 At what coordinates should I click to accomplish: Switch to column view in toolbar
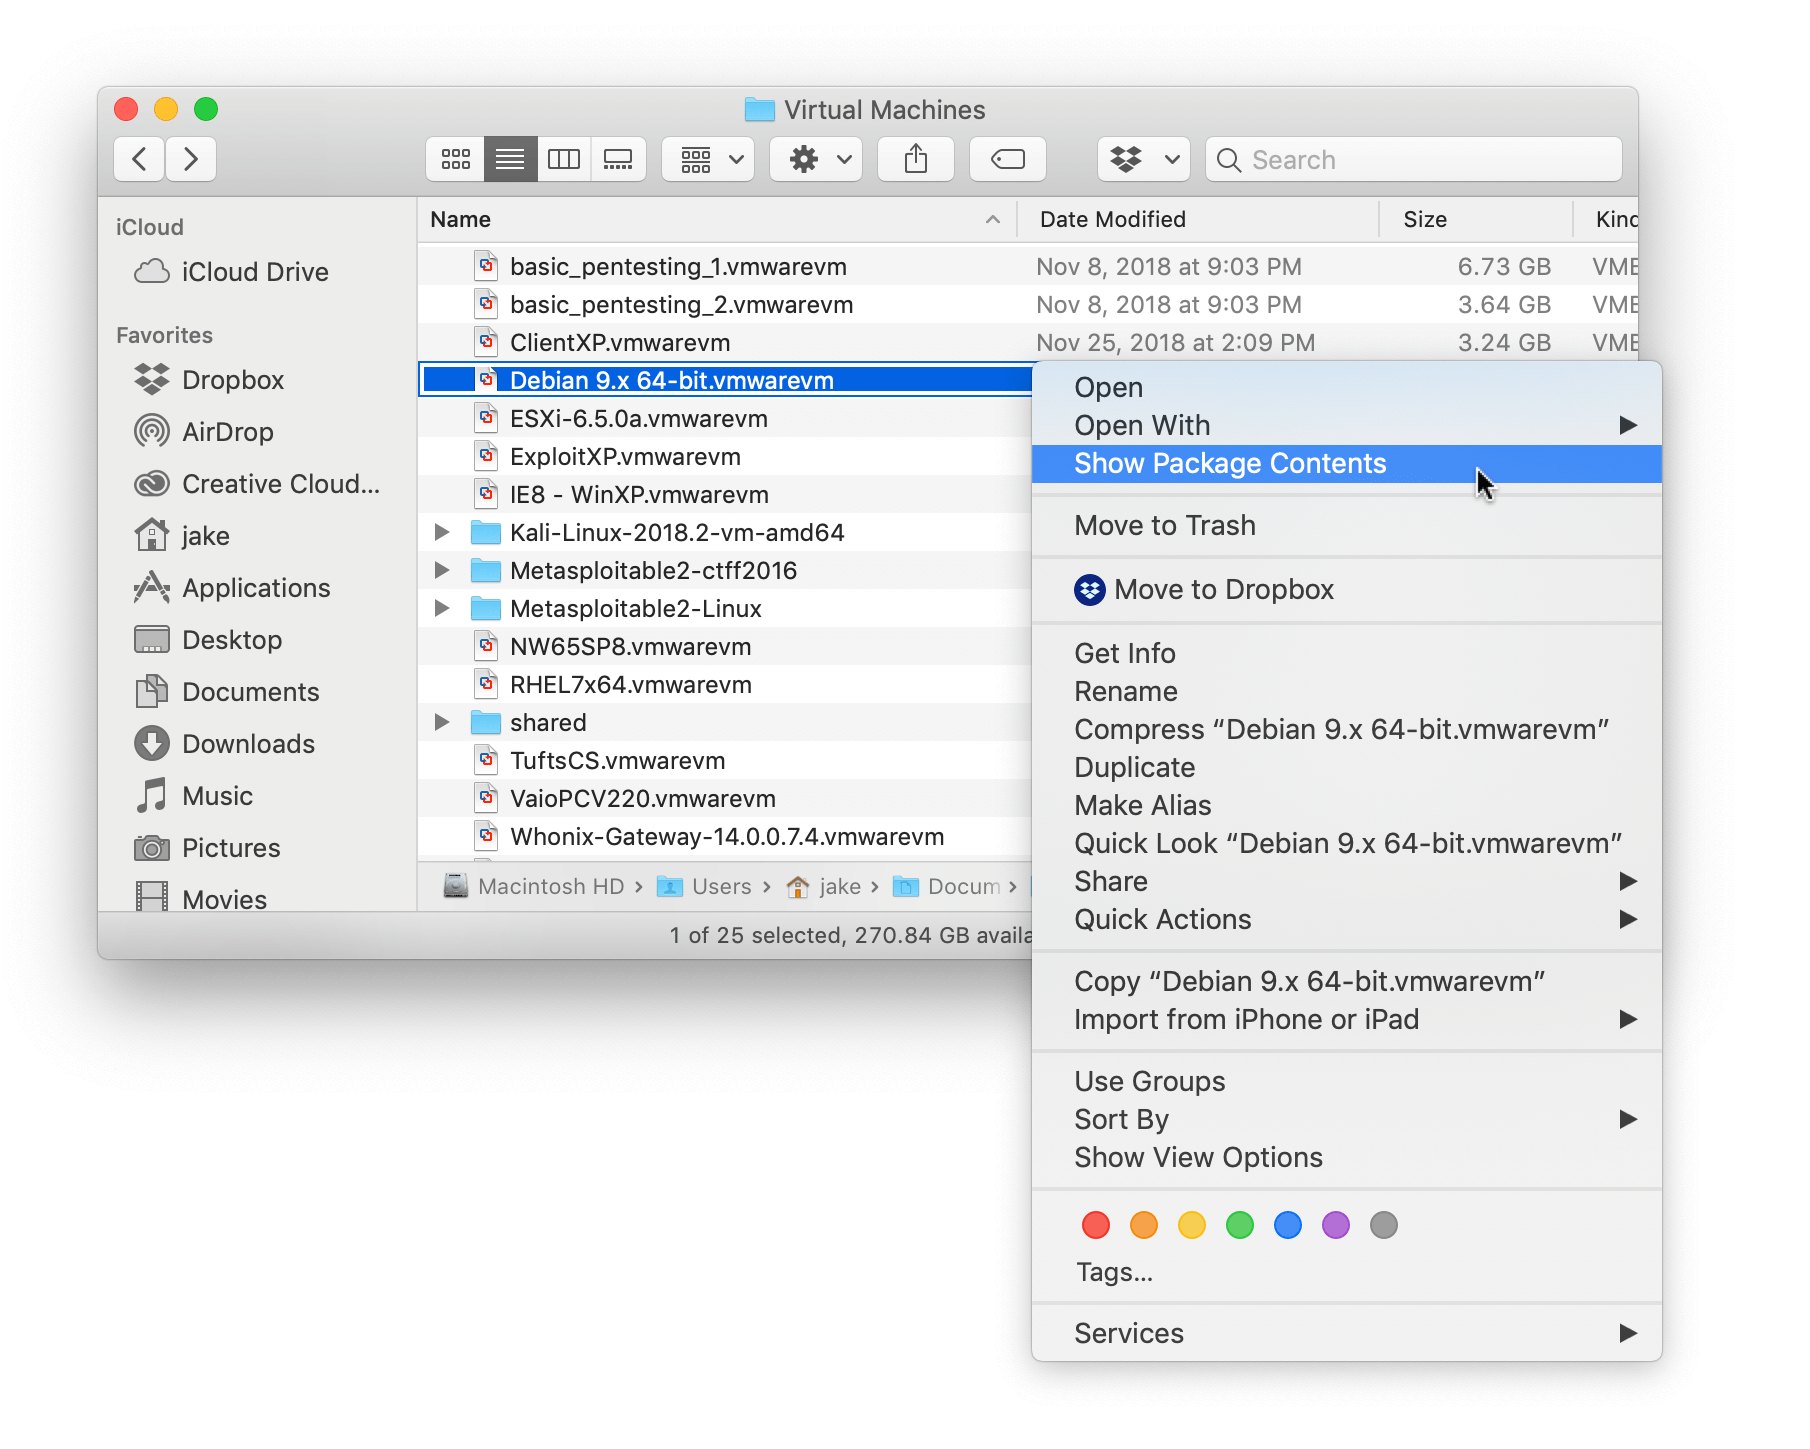(x=564, y=160)
